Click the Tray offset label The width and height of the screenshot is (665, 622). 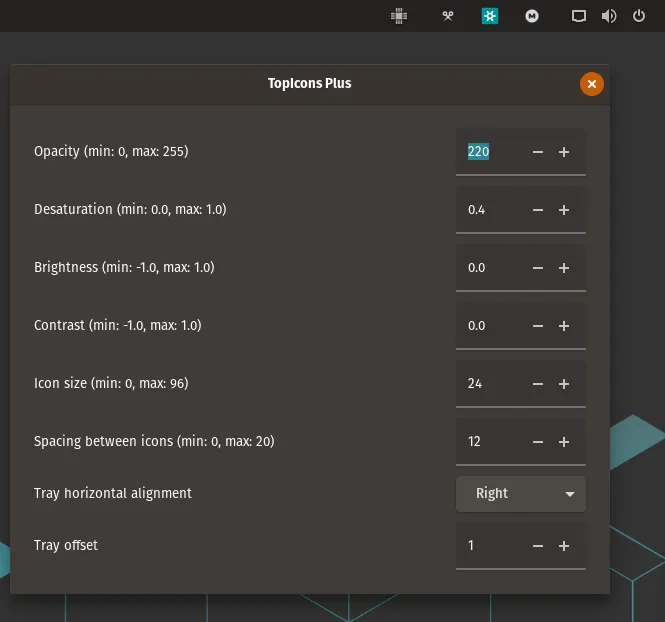pos(66,546)
